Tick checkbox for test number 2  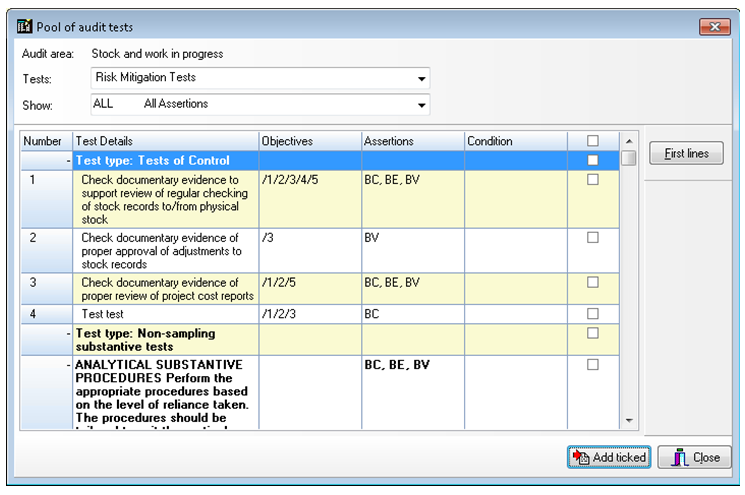(592, 238)
